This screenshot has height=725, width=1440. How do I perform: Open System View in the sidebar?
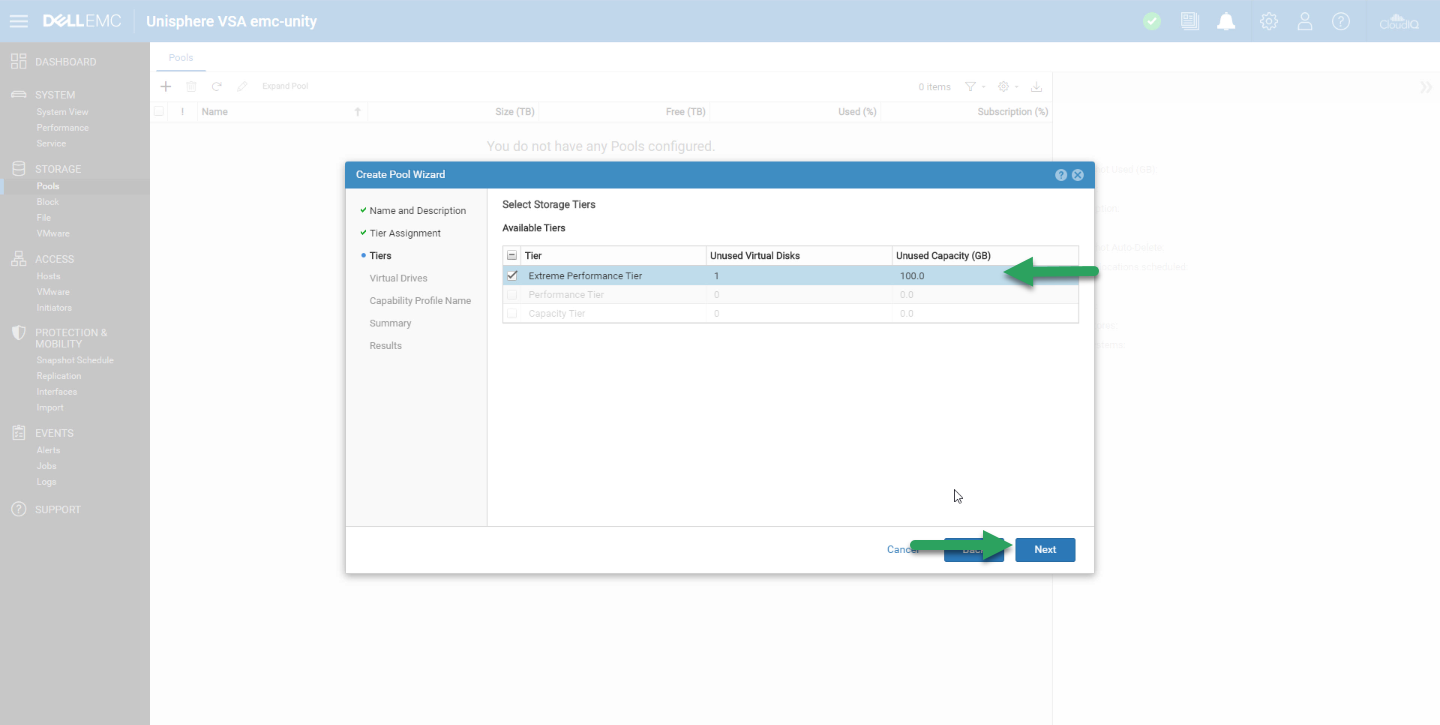tap(63, 112)
